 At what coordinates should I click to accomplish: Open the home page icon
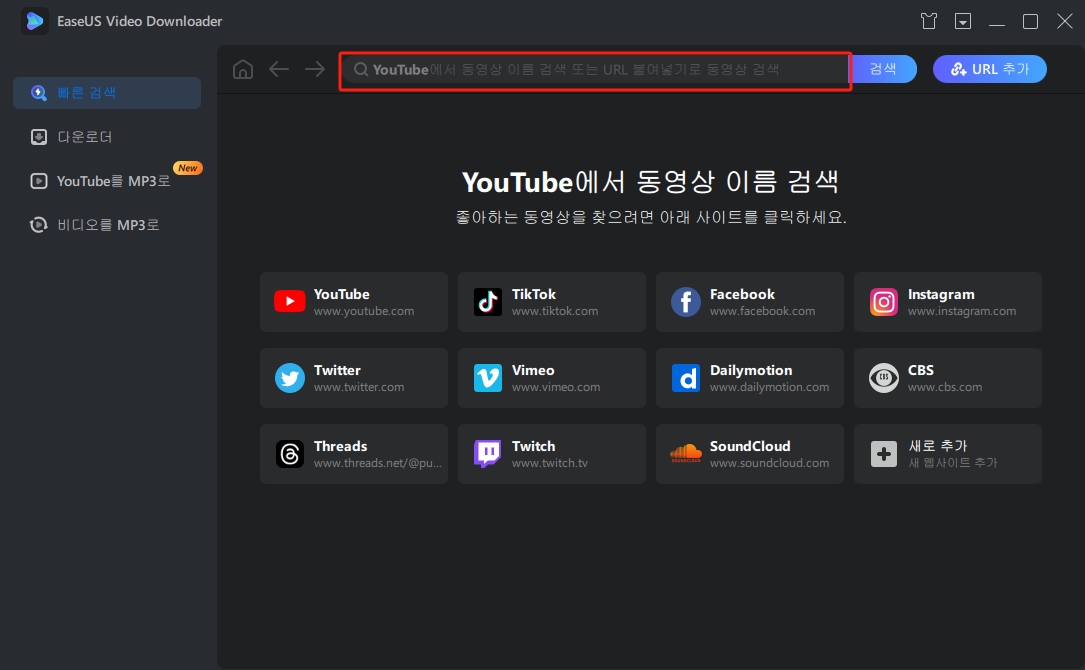(x=242, y=68)
